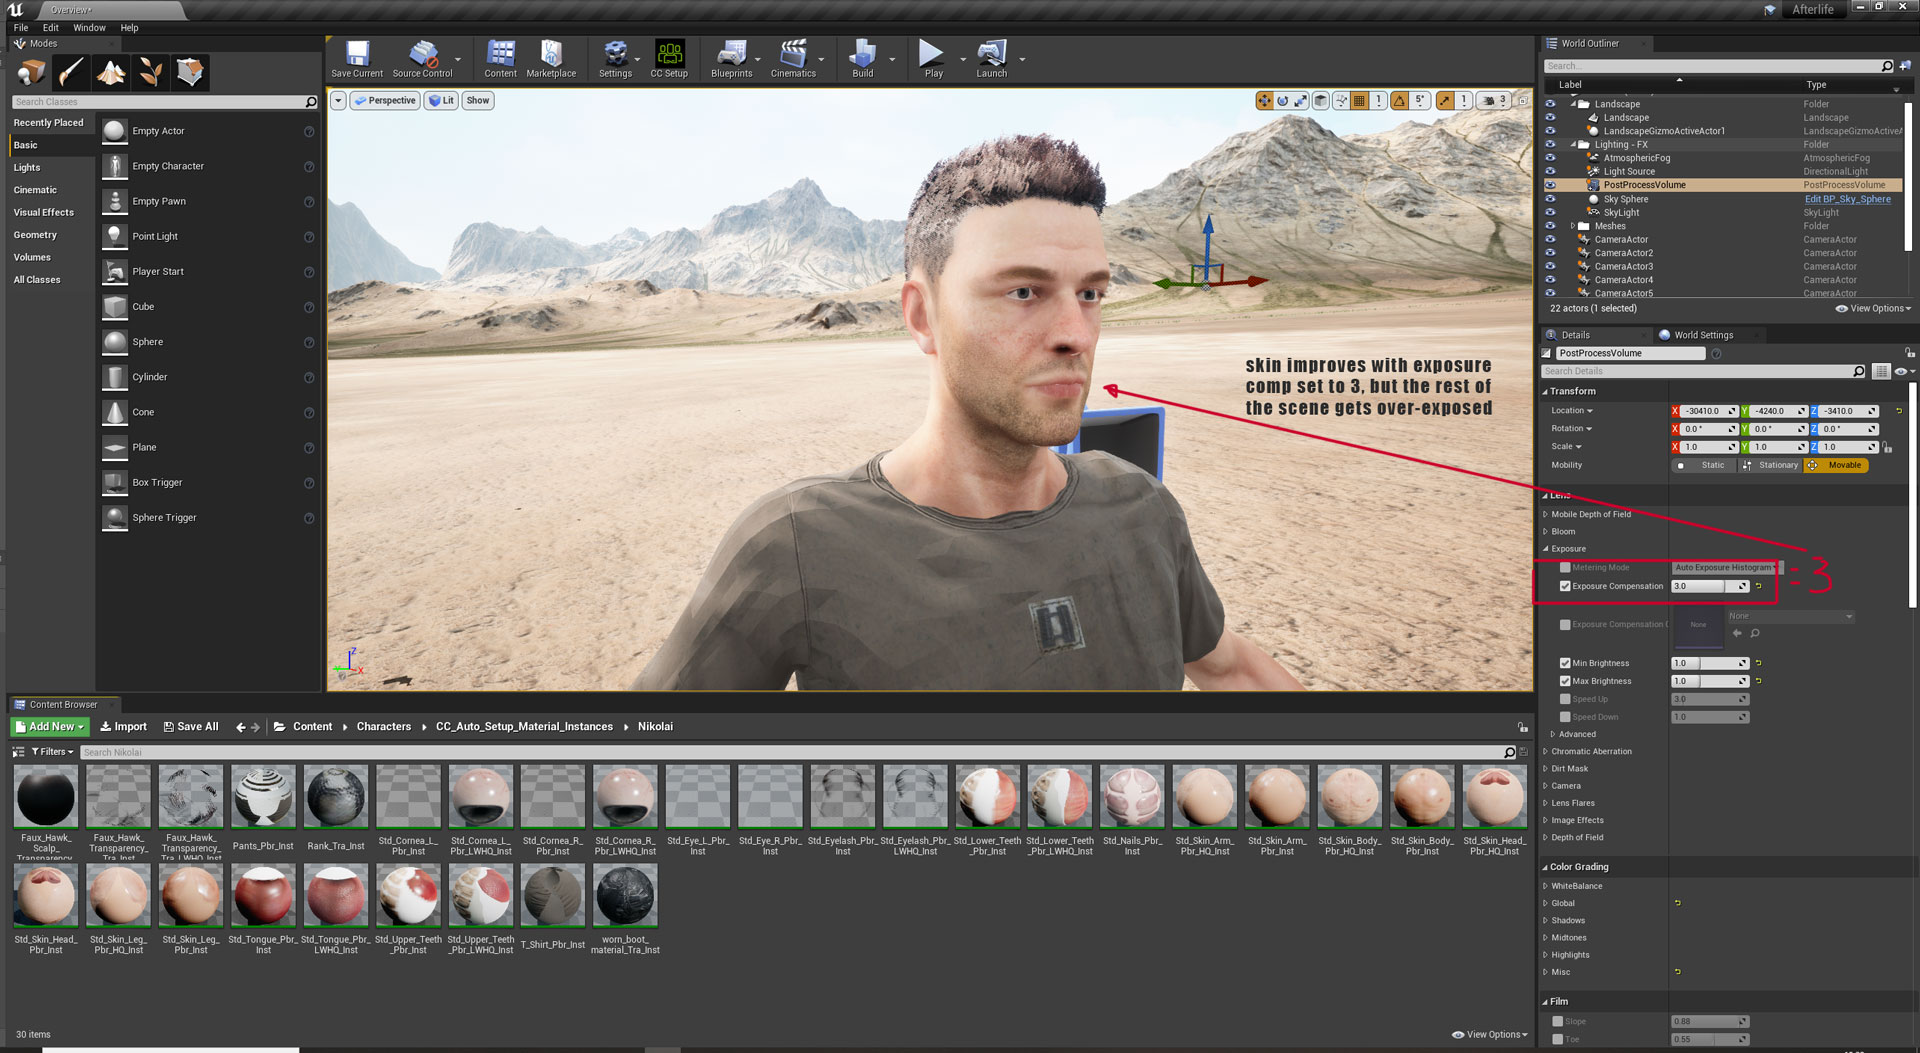The height and width of the screenshot is (1053, 1920).
Task: Uncheck the Max Brightness checkbox
Action: pyautogui.click(x=1565, y=681)
